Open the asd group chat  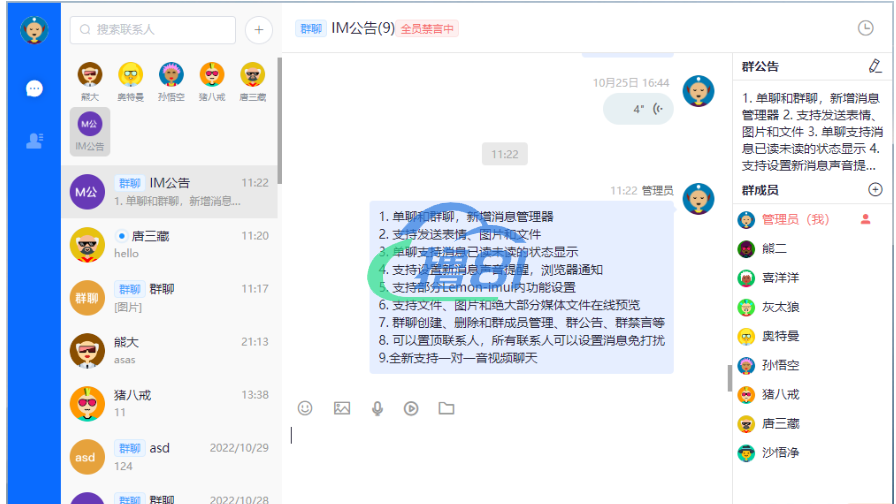[x=170, y=456]
